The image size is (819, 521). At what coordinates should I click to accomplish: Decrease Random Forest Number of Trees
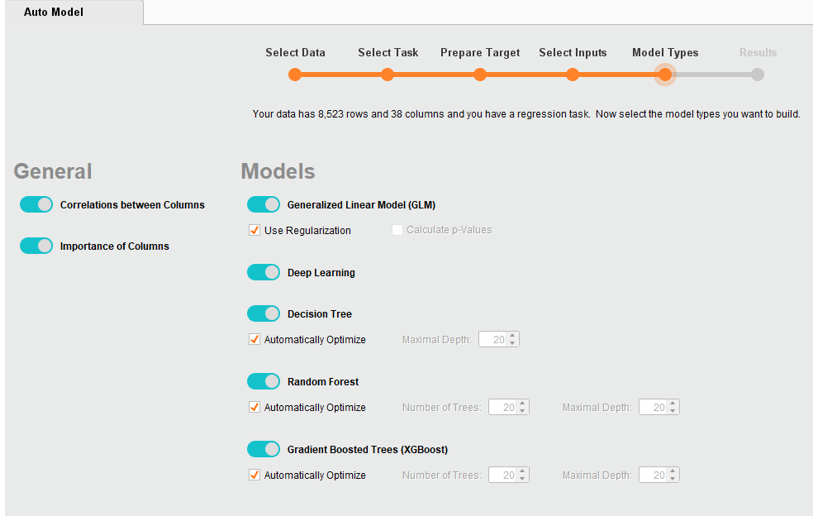523,411
